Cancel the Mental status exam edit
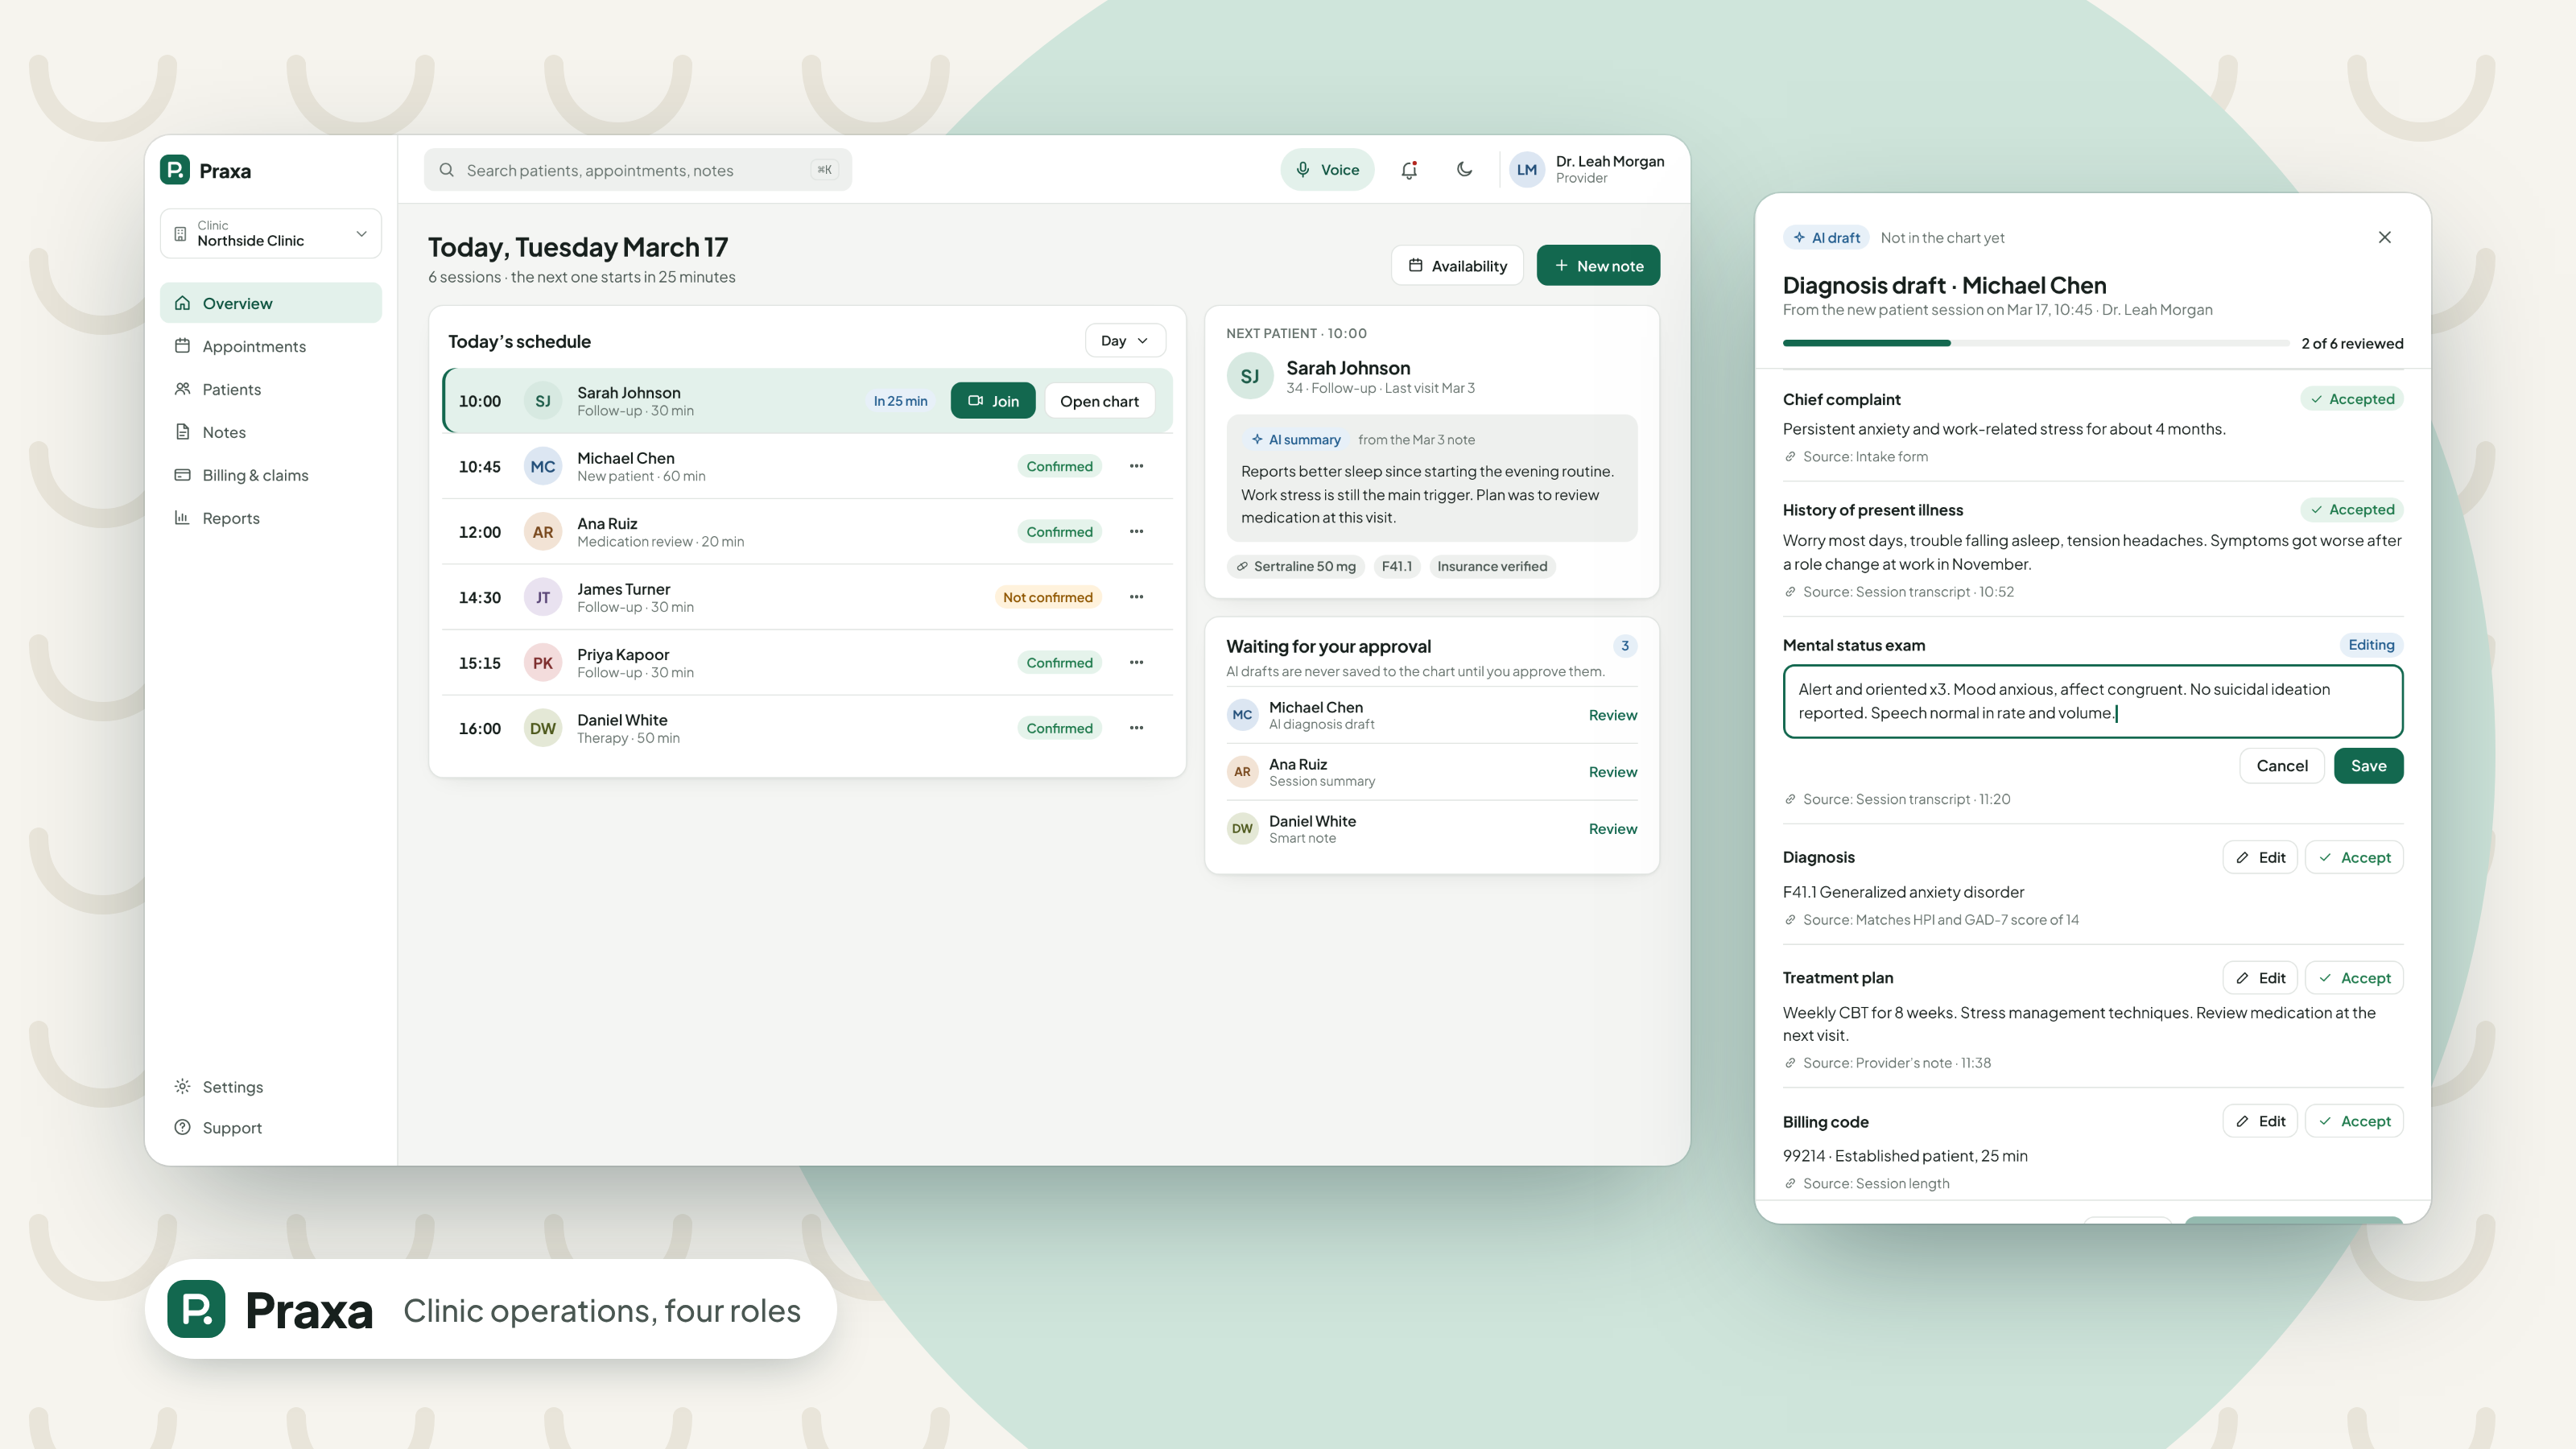The height and width of the screenshot is (1449, 2576). (x=2282, y=766)
